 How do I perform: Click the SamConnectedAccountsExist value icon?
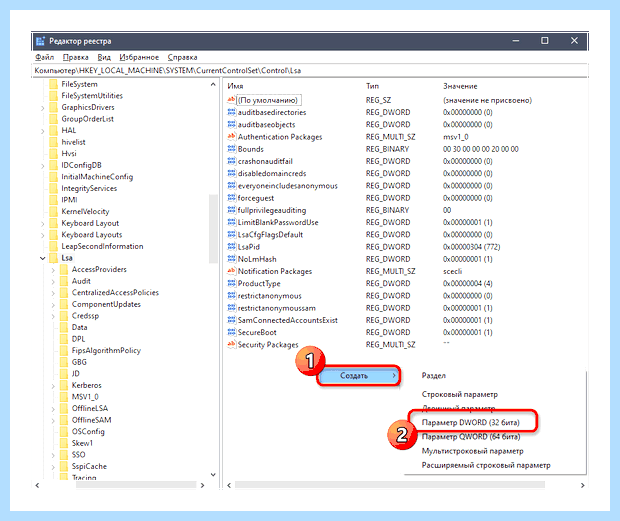(x=231, y=321)
